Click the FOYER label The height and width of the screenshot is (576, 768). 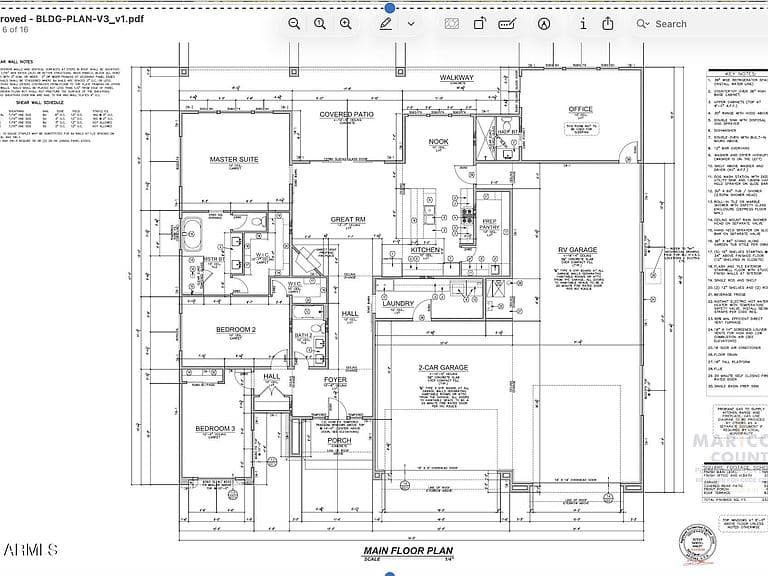click(336, 380)
